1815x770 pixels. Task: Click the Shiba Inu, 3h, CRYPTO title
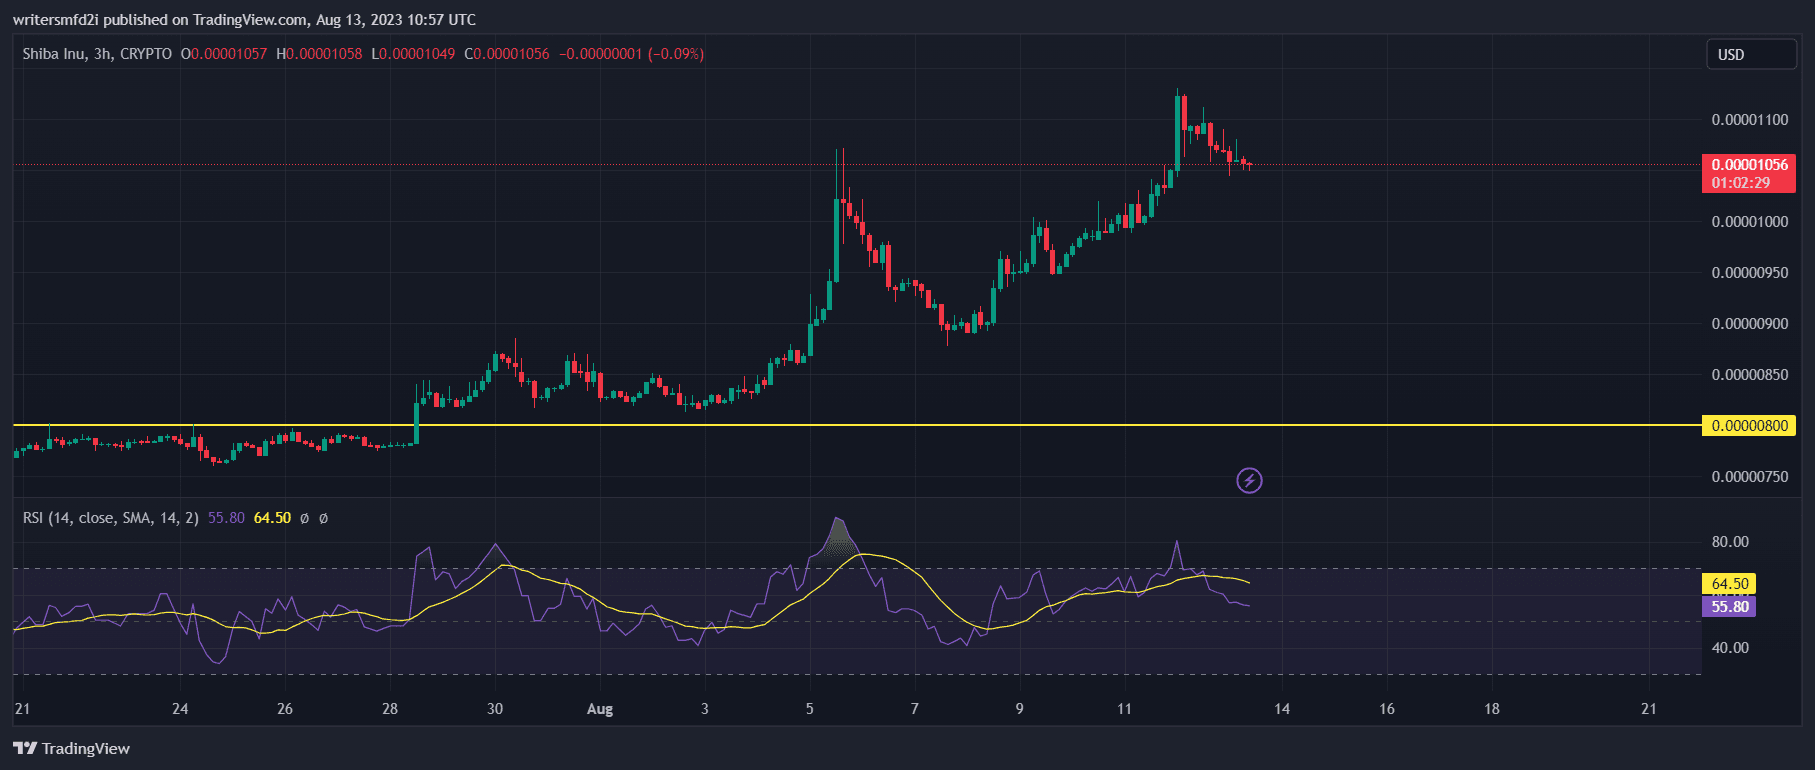click(97, 54)
